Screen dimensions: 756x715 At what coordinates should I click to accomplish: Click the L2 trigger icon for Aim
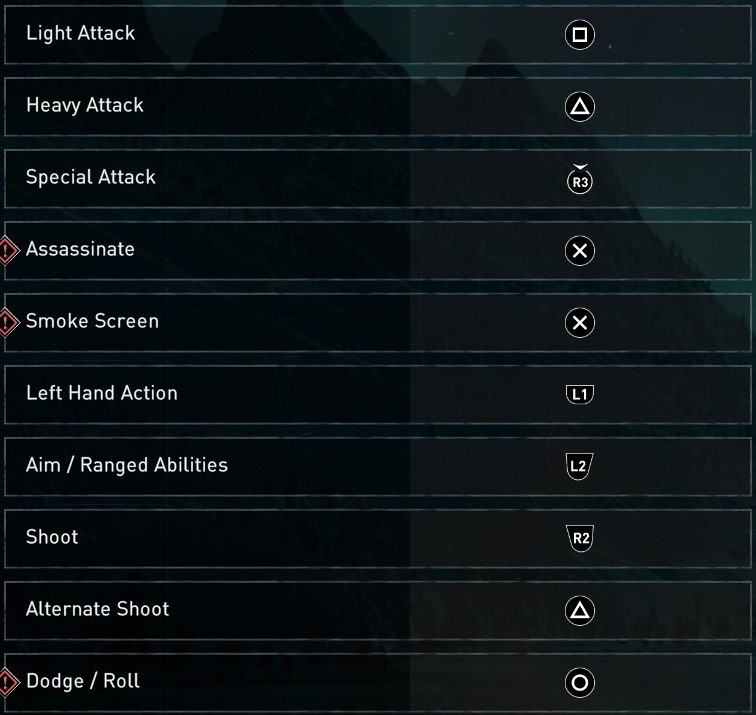pyautogui.click(x=579, y=466)
